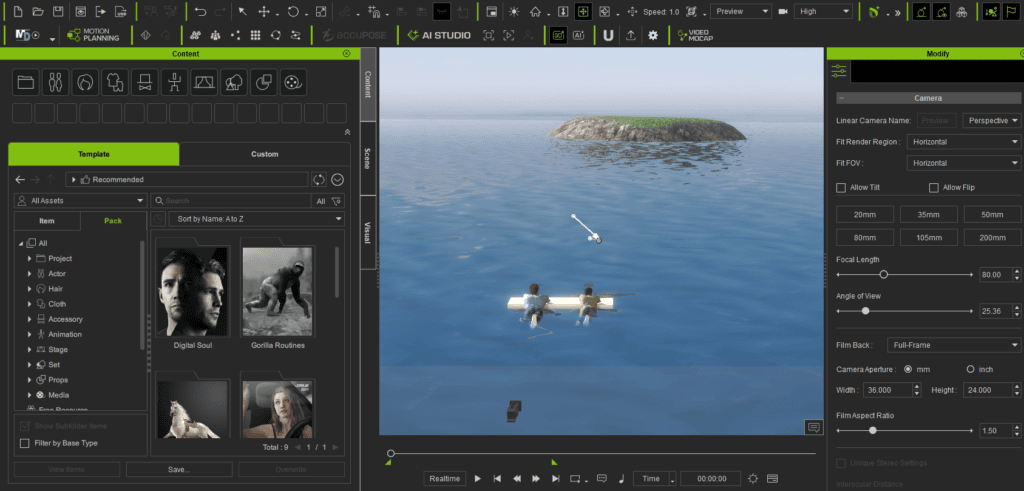Expand the Animation tree folder
The width and height of the screenshot is (1024, 491).
pos(29,334)
